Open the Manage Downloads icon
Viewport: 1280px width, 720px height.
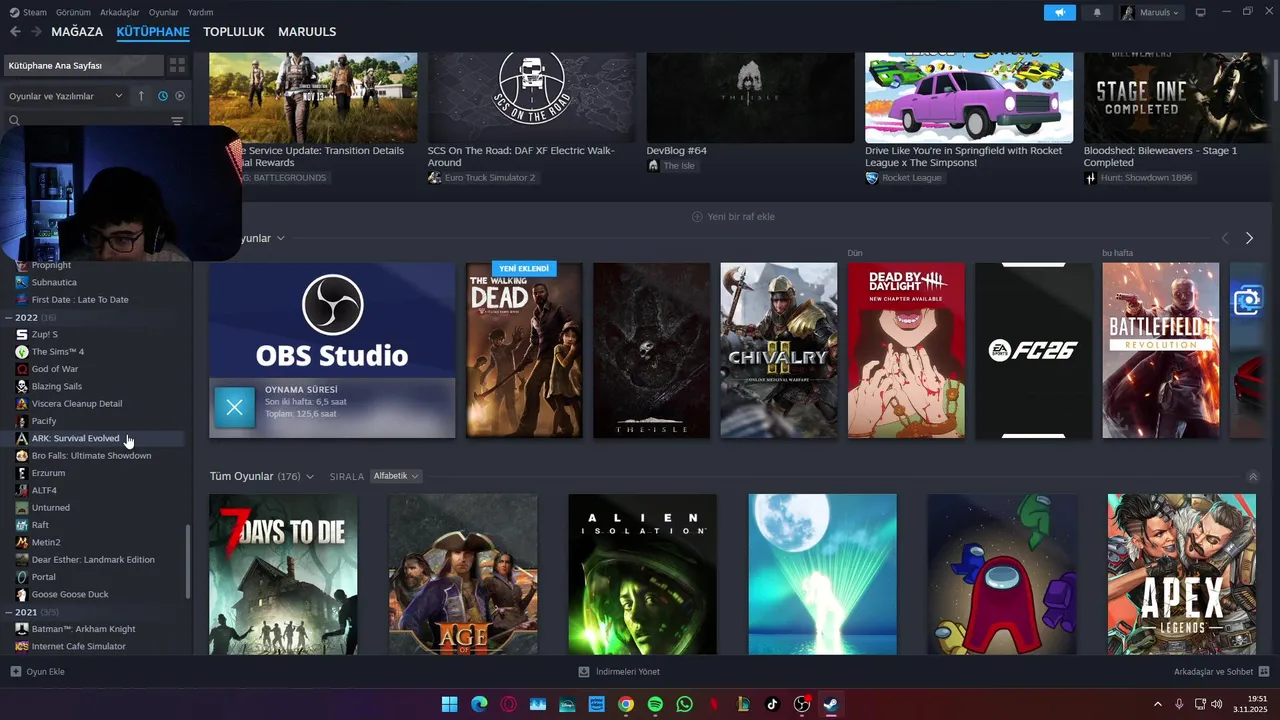(x=584, y=671)
